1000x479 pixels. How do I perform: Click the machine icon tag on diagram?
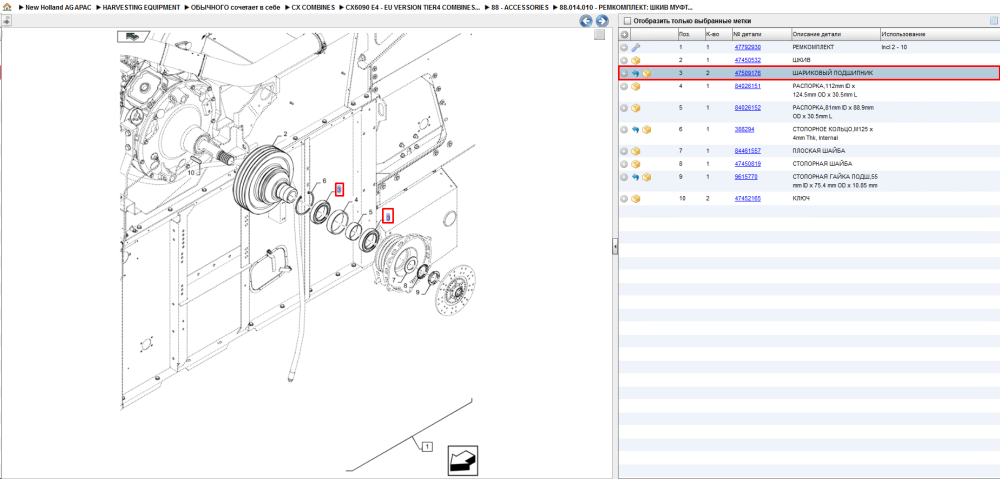133,36
